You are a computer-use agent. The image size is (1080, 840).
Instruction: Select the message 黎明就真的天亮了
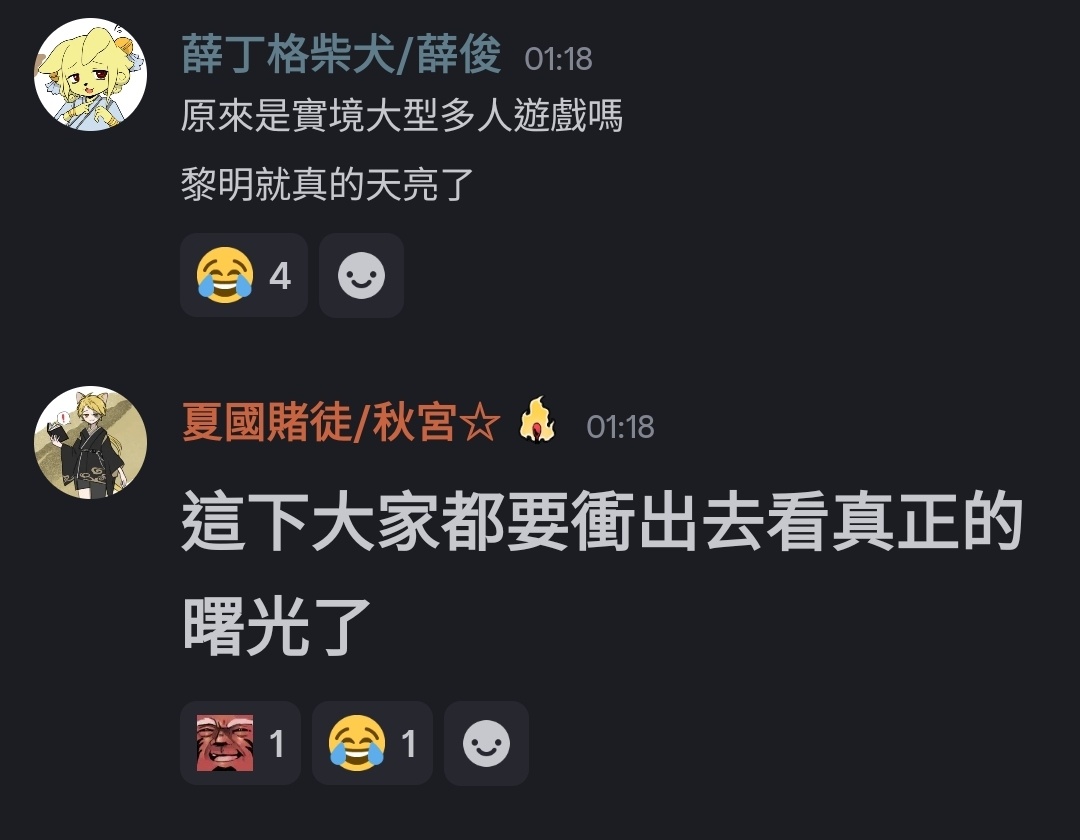[x=327, y=185]
